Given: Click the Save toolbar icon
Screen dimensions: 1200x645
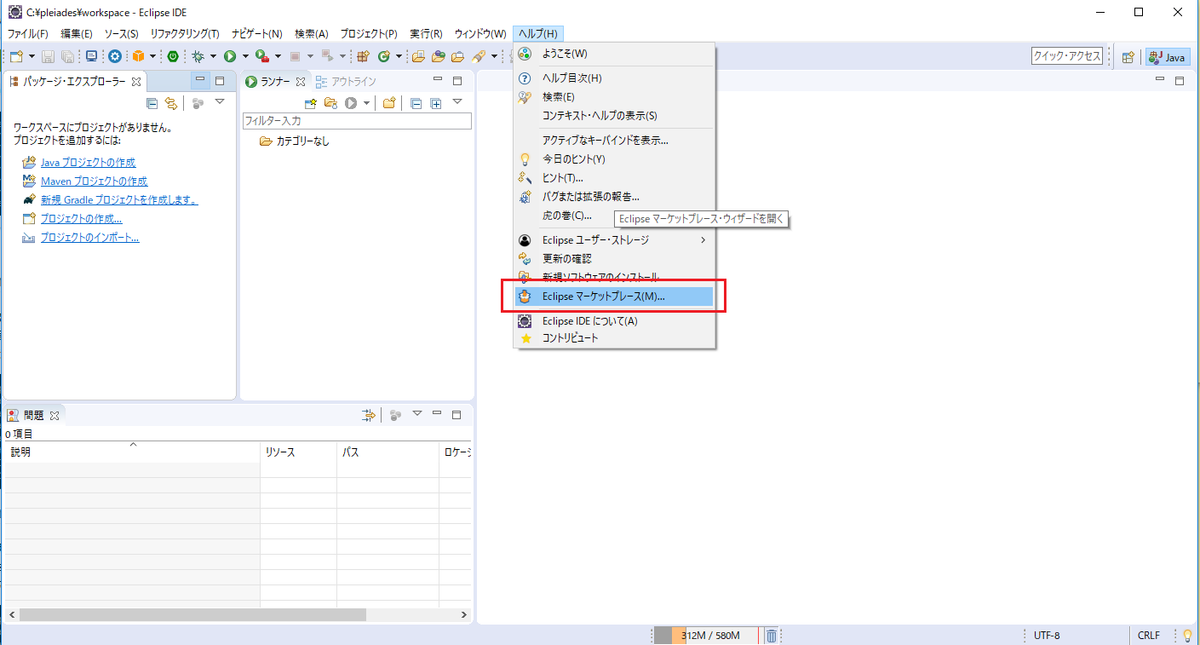Looking at the screenshot, I should click(x=48, y=57).
